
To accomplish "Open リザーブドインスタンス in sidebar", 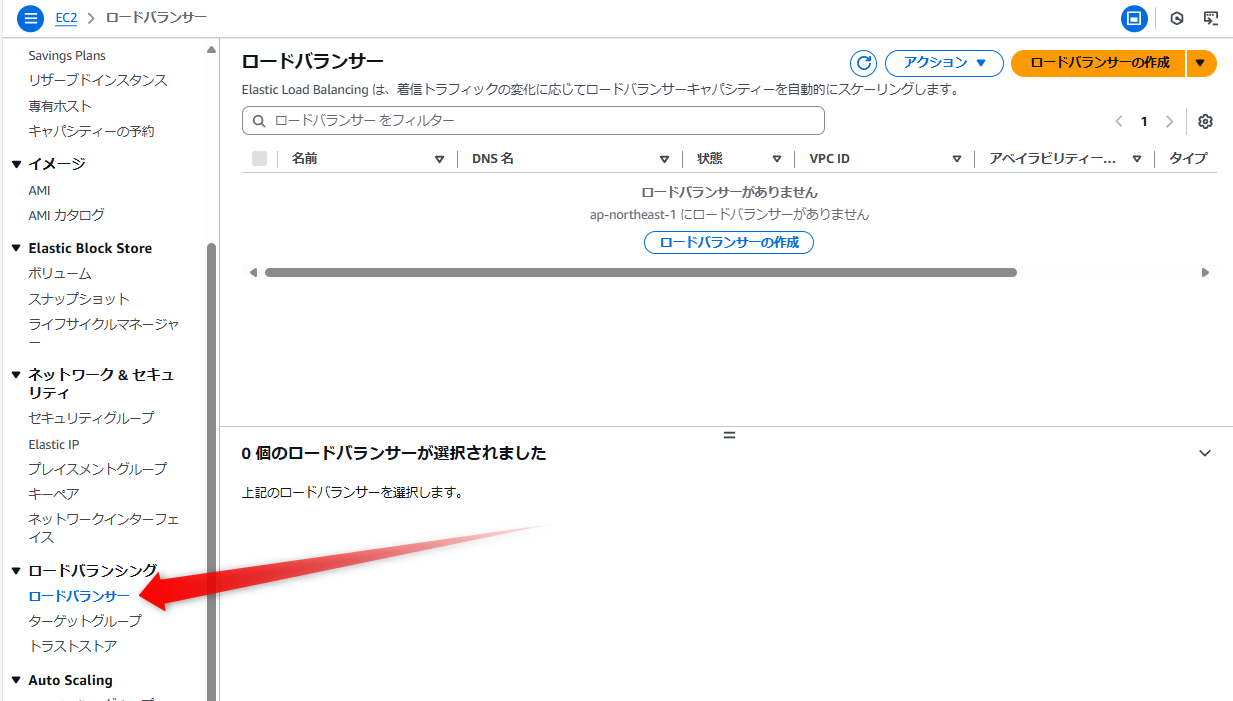I will click(98, 80).
